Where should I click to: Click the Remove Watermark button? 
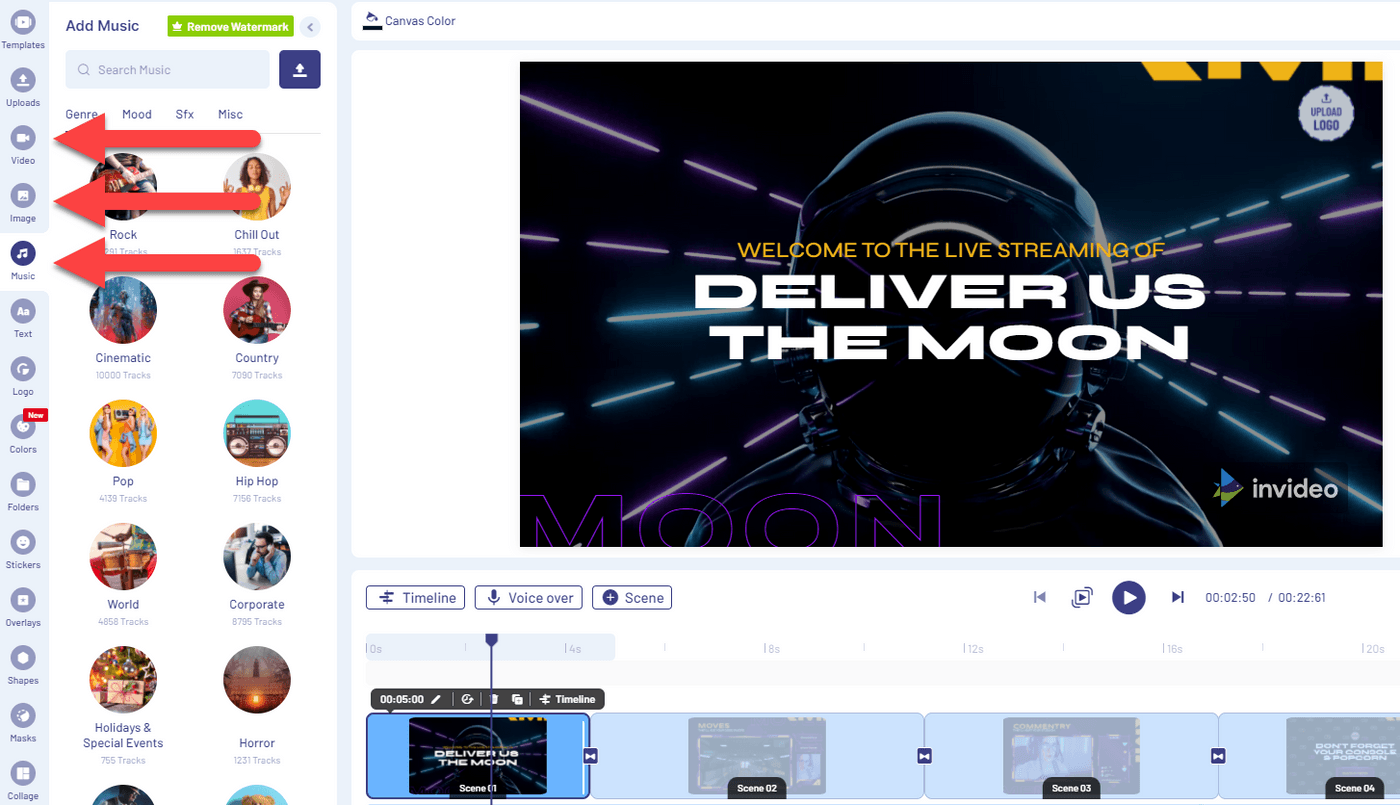230,27
